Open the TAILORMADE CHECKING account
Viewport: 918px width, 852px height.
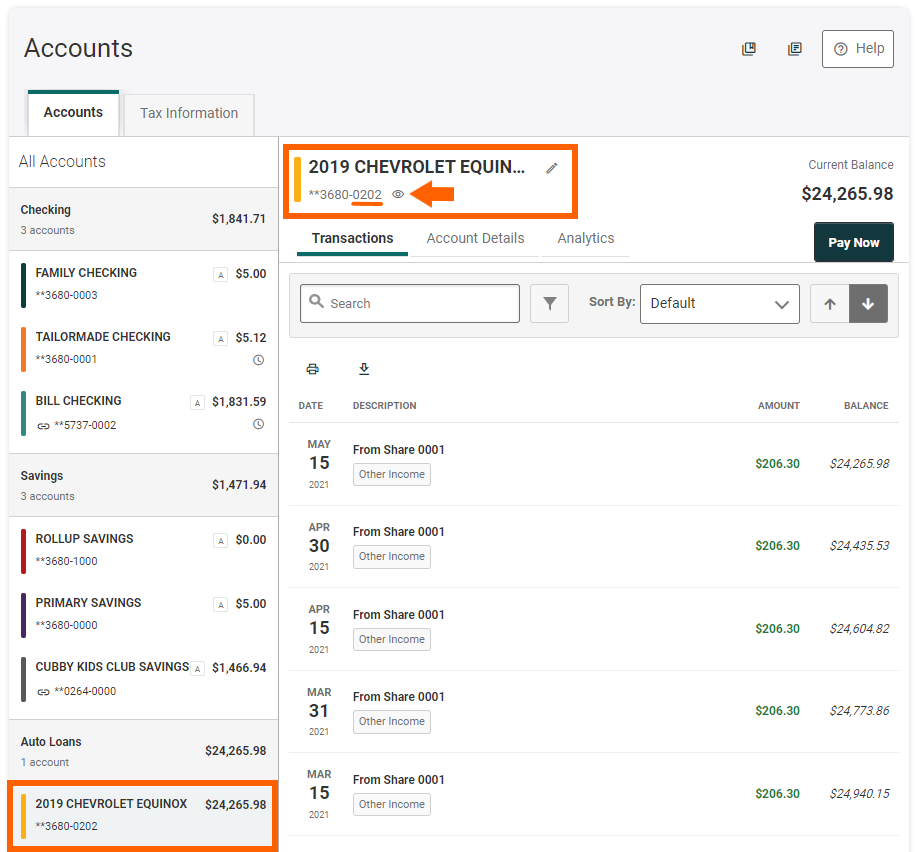click(x=143, y=348)
